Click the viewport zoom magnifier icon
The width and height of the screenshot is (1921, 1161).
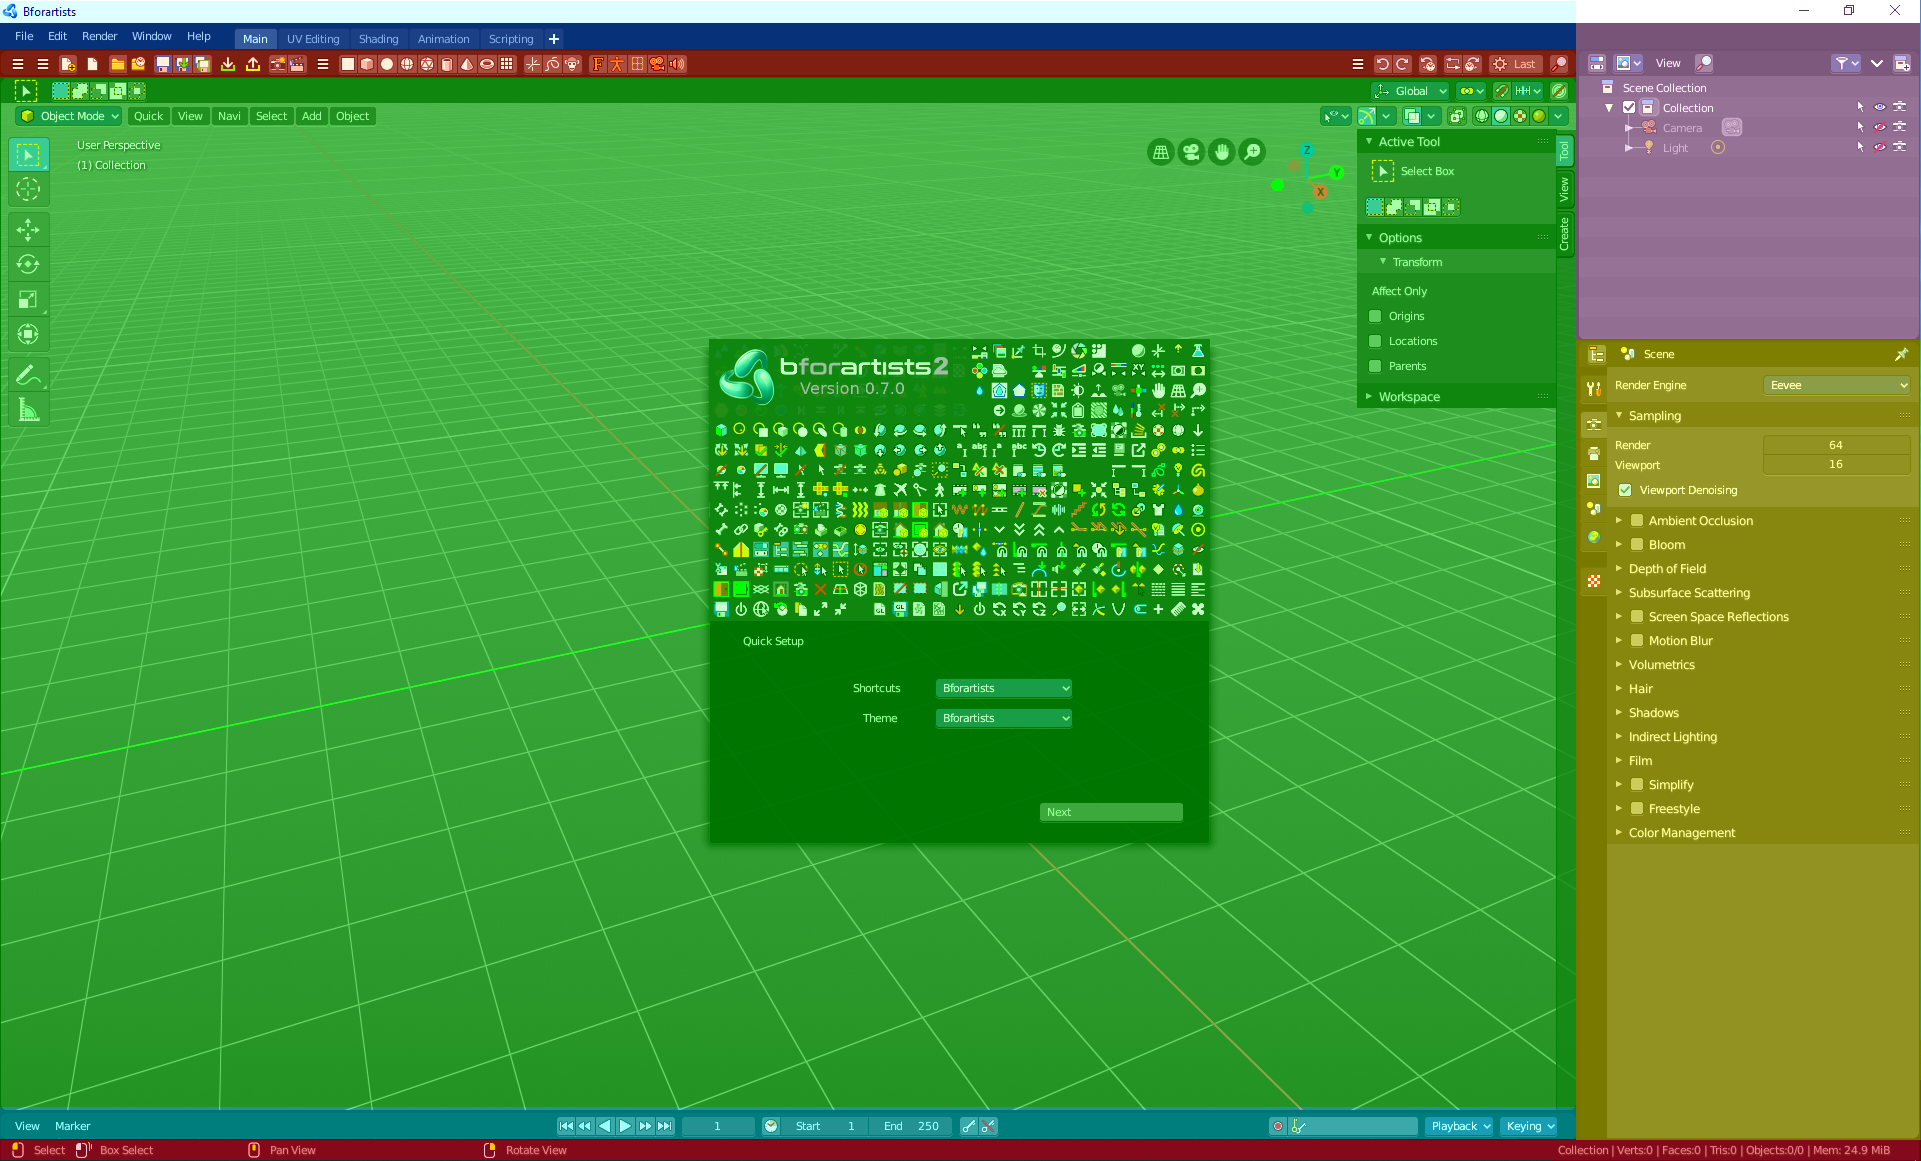click(x=1252, y=152)
